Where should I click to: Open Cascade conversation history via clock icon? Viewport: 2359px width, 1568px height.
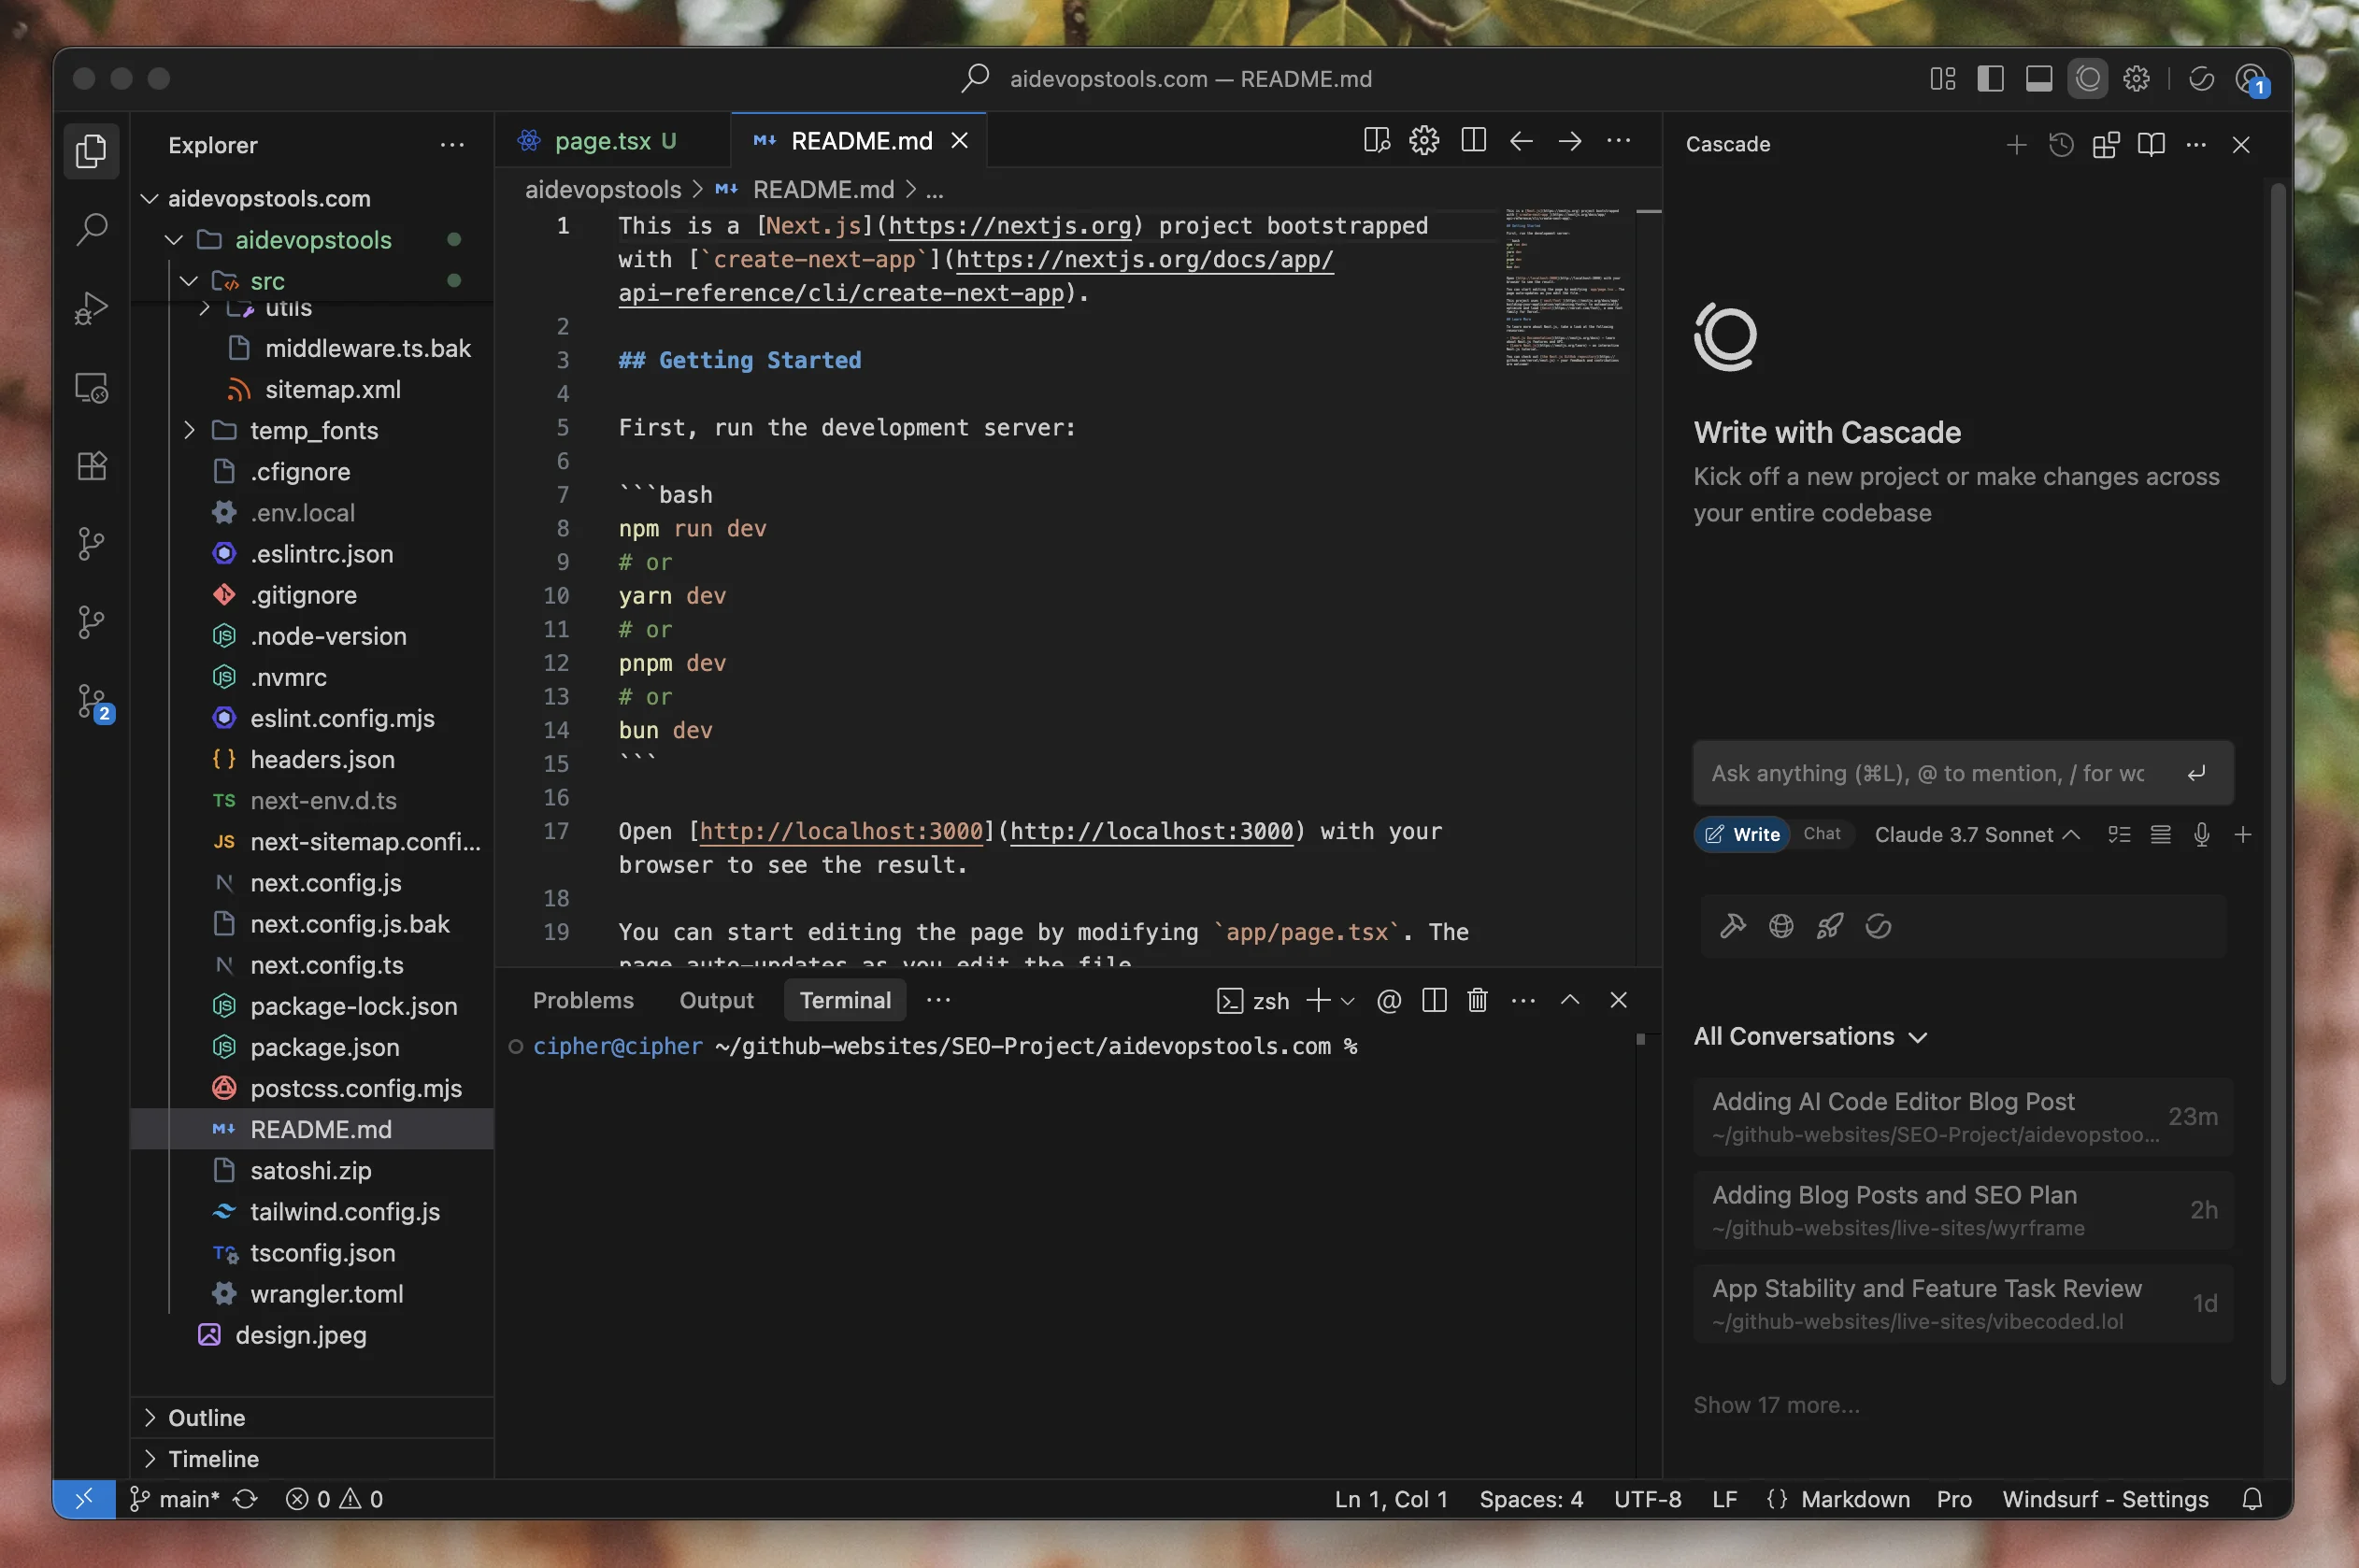click(x=2060, y=145)
